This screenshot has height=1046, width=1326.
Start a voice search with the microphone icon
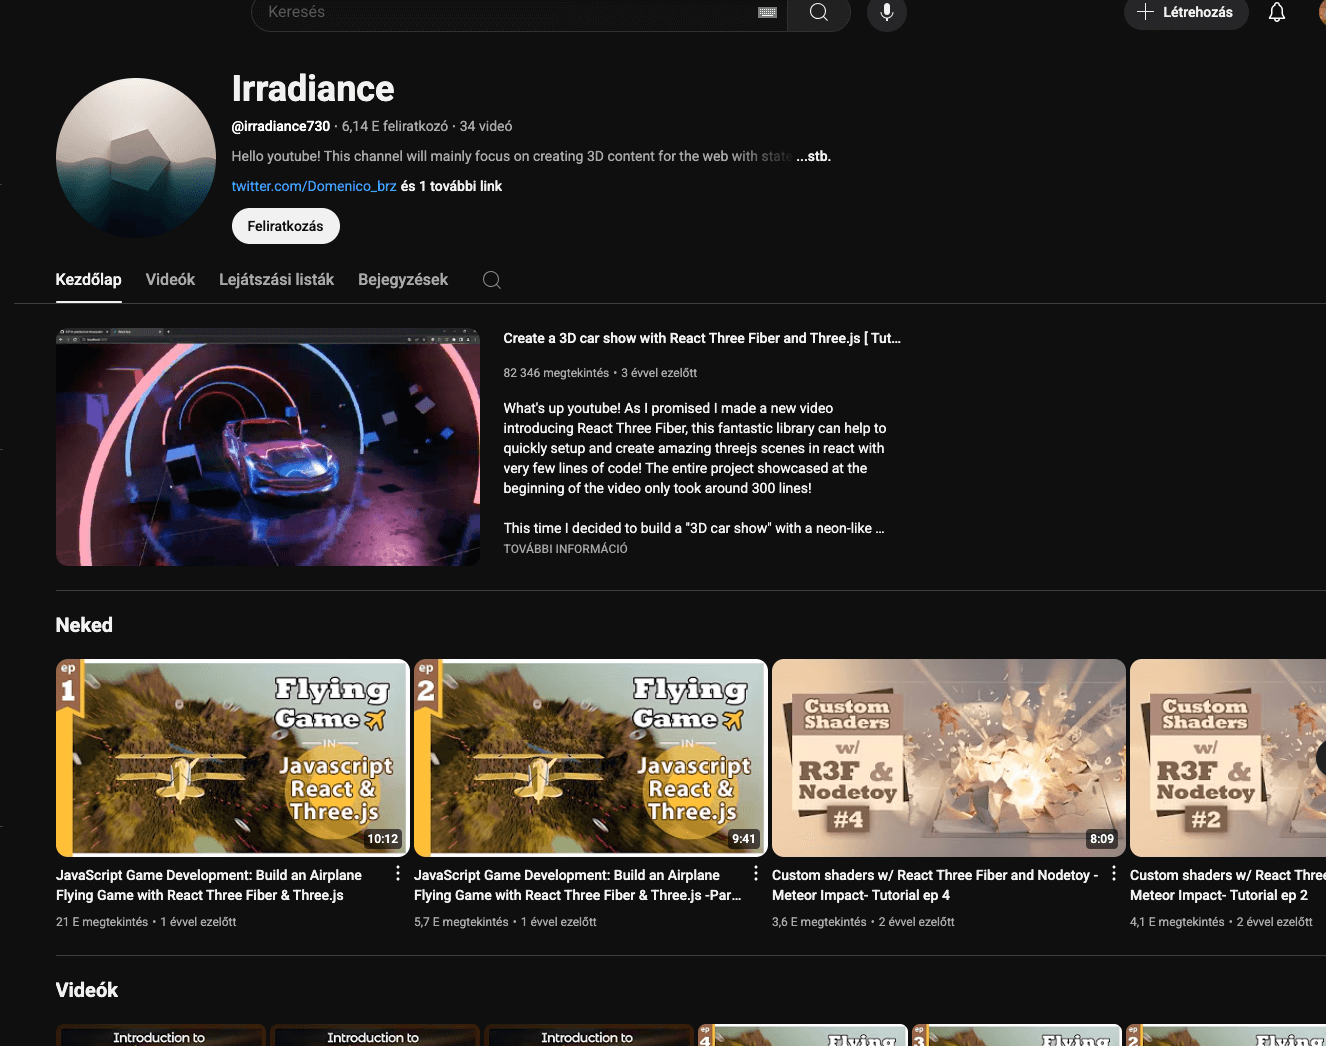(x=886, y=12)
